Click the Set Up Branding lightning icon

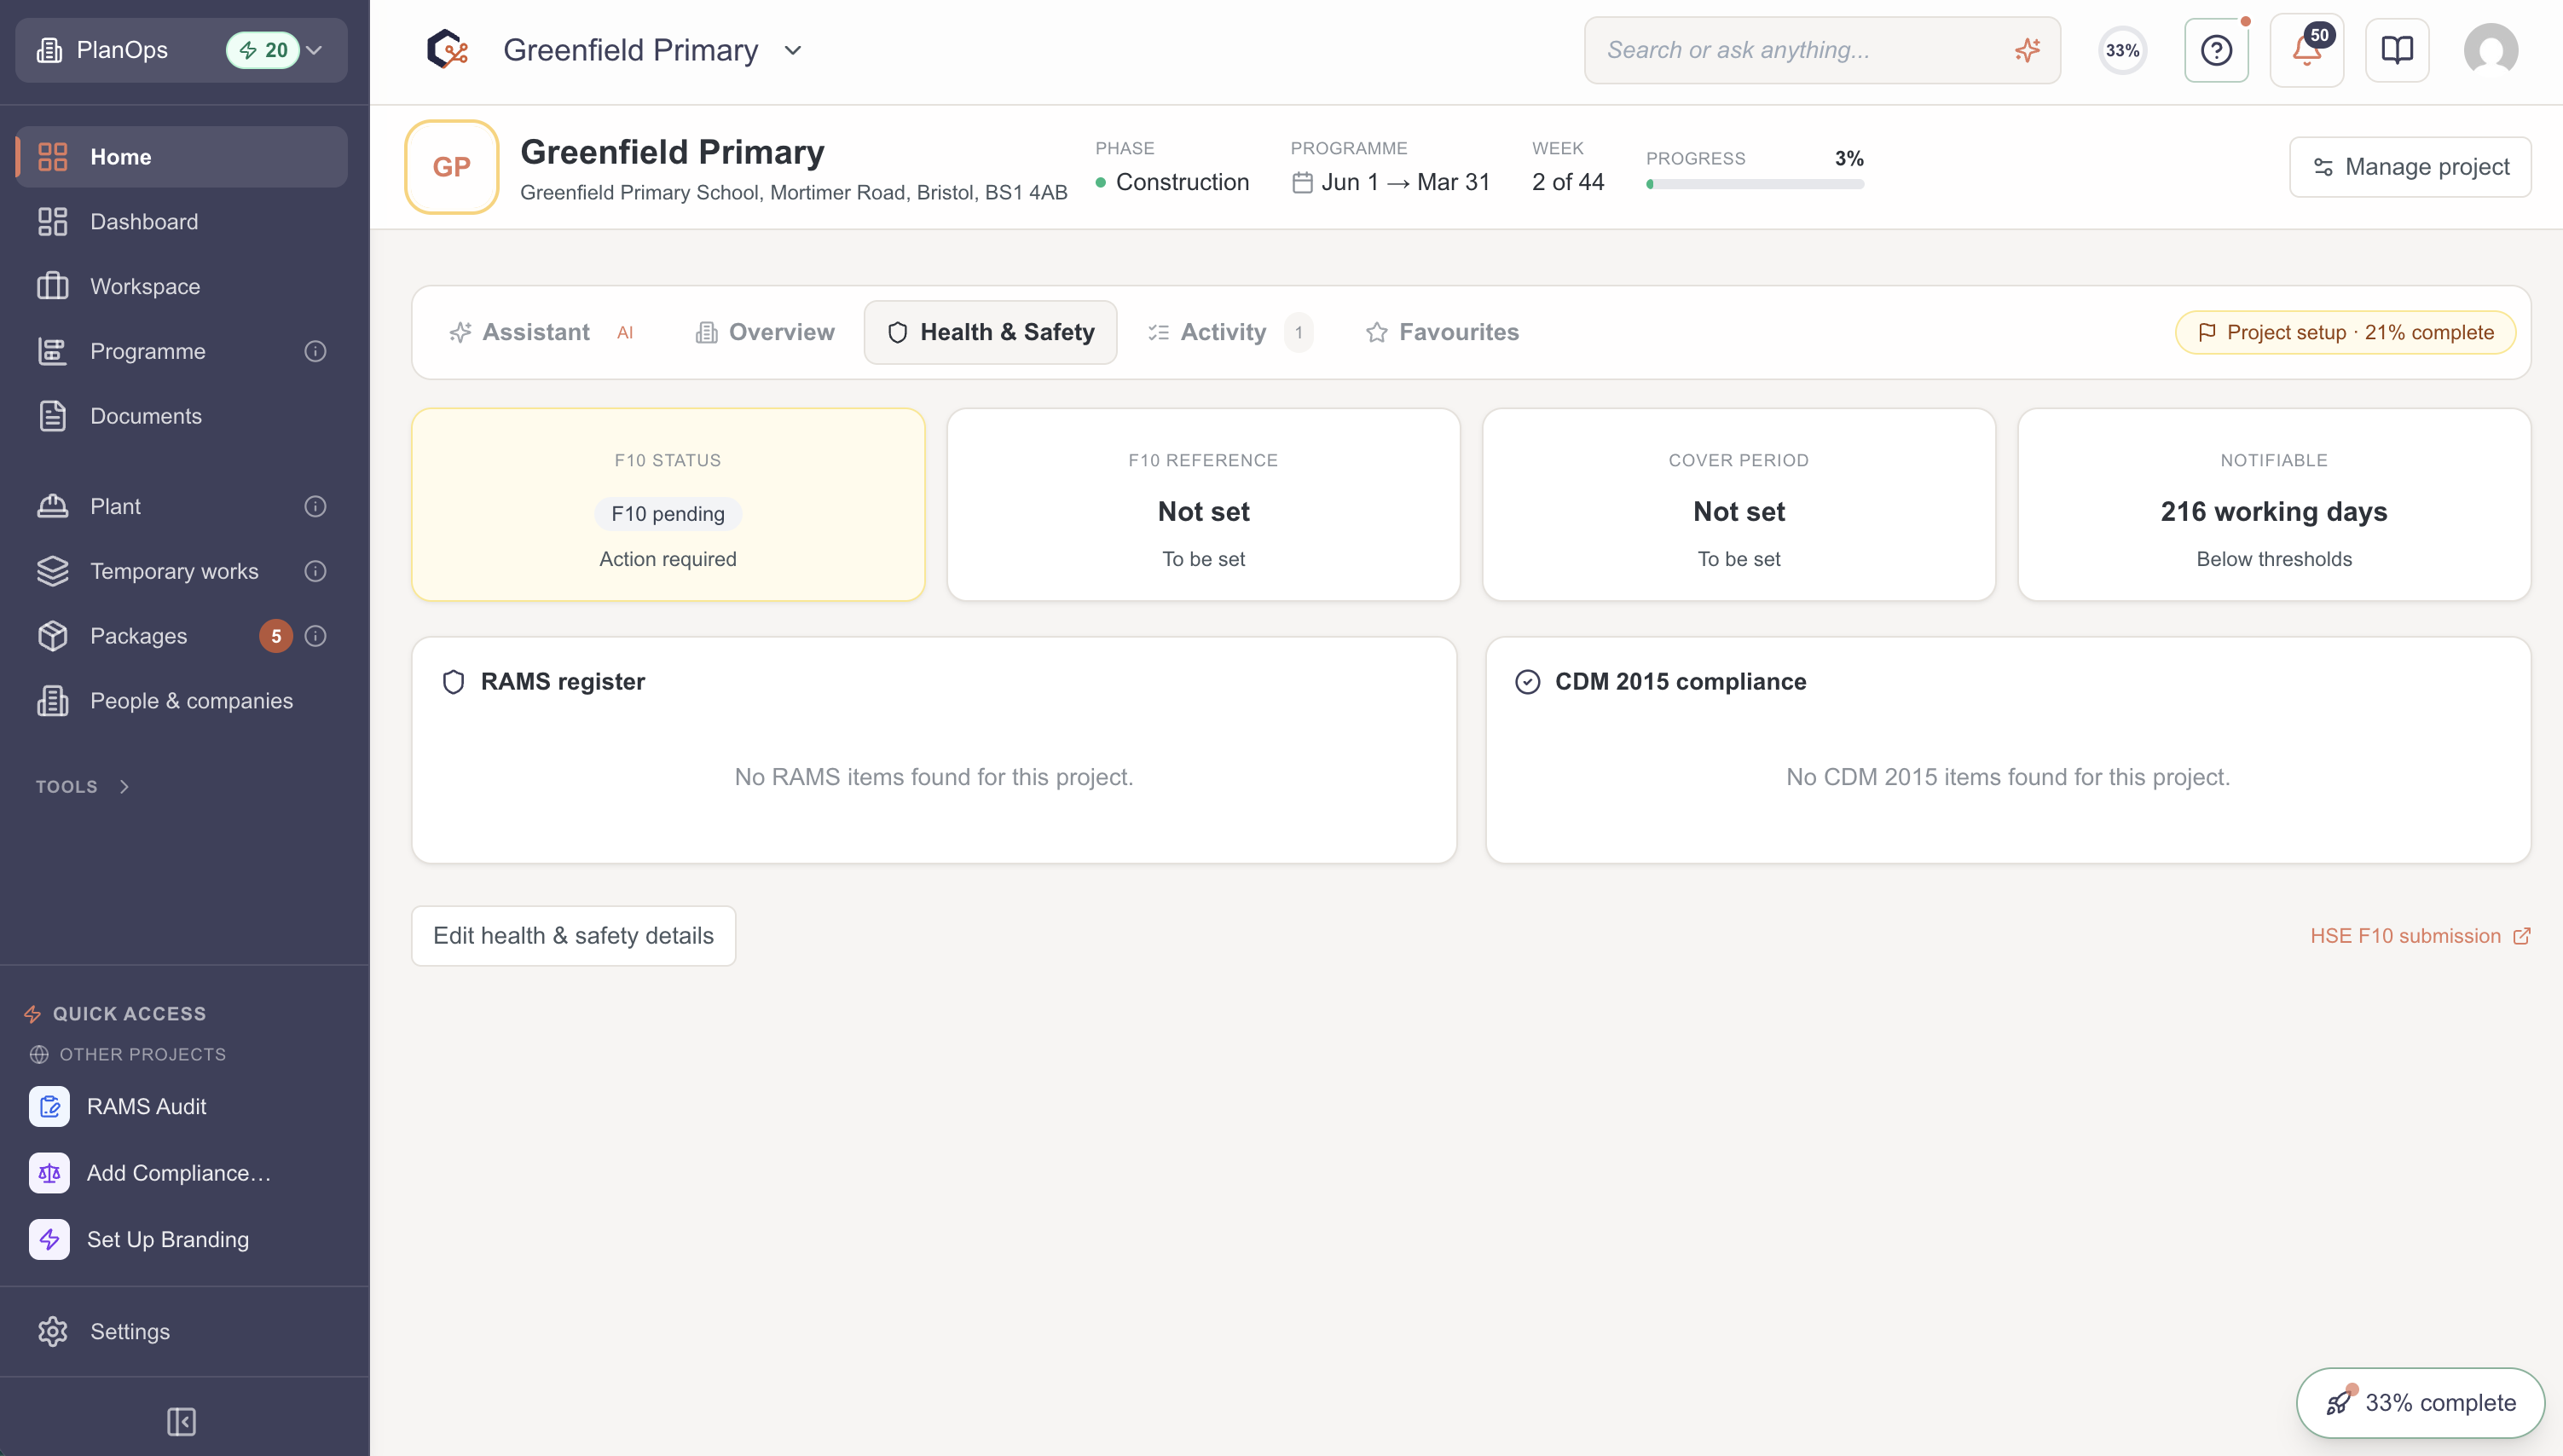click(49, 1239)
